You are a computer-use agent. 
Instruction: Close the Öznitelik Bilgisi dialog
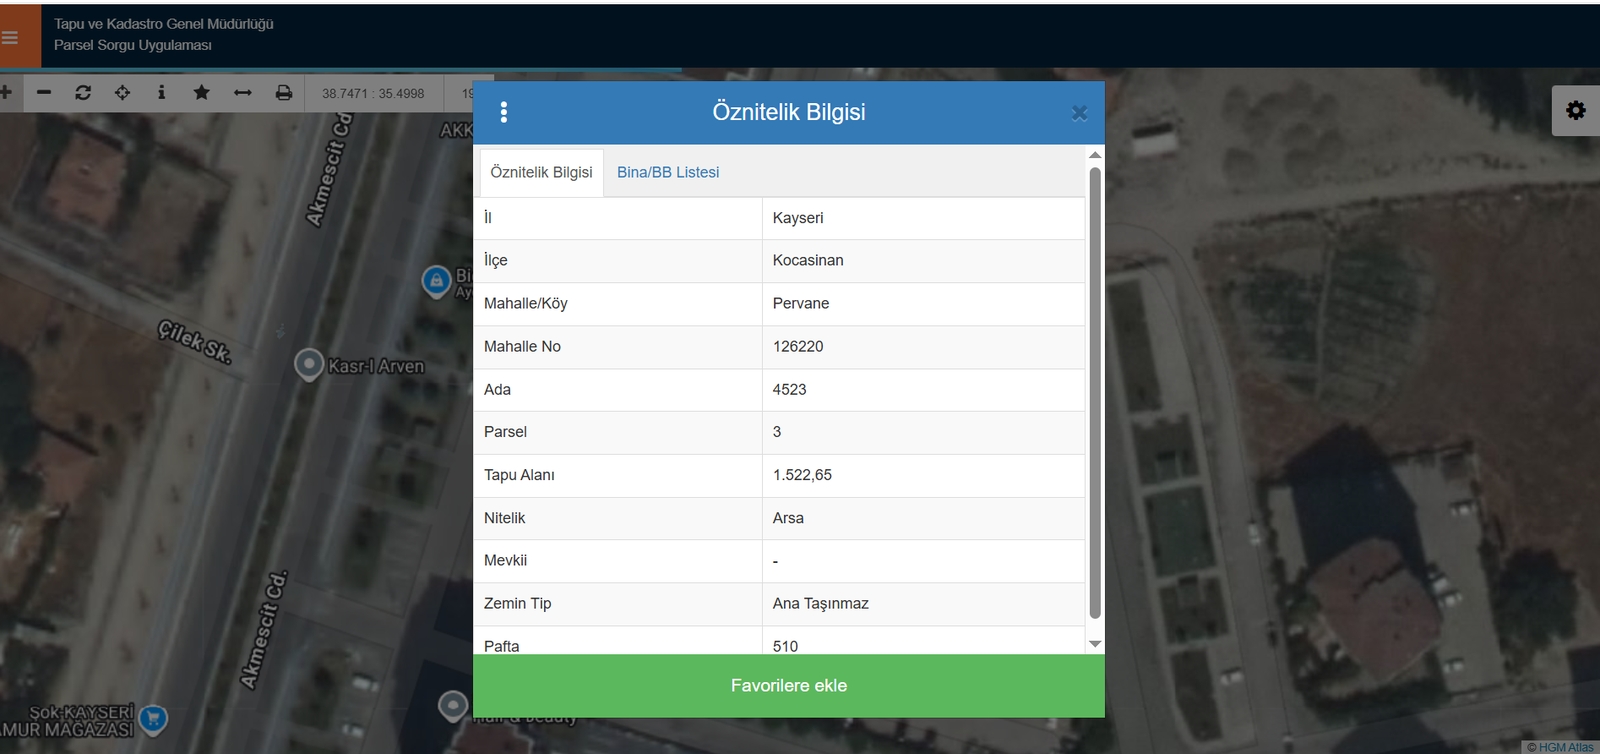coord(1079,113)
